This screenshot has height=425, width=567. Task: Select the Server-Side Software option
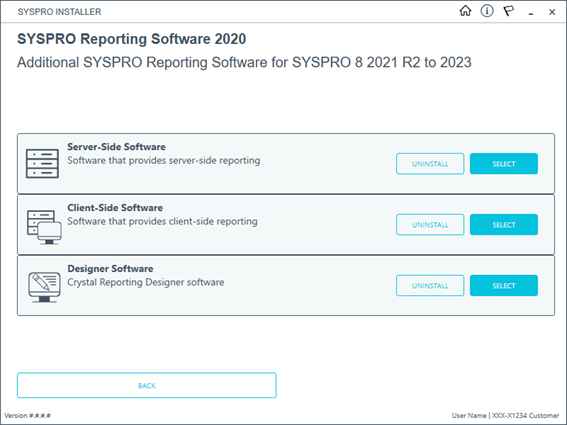point(504,164)
